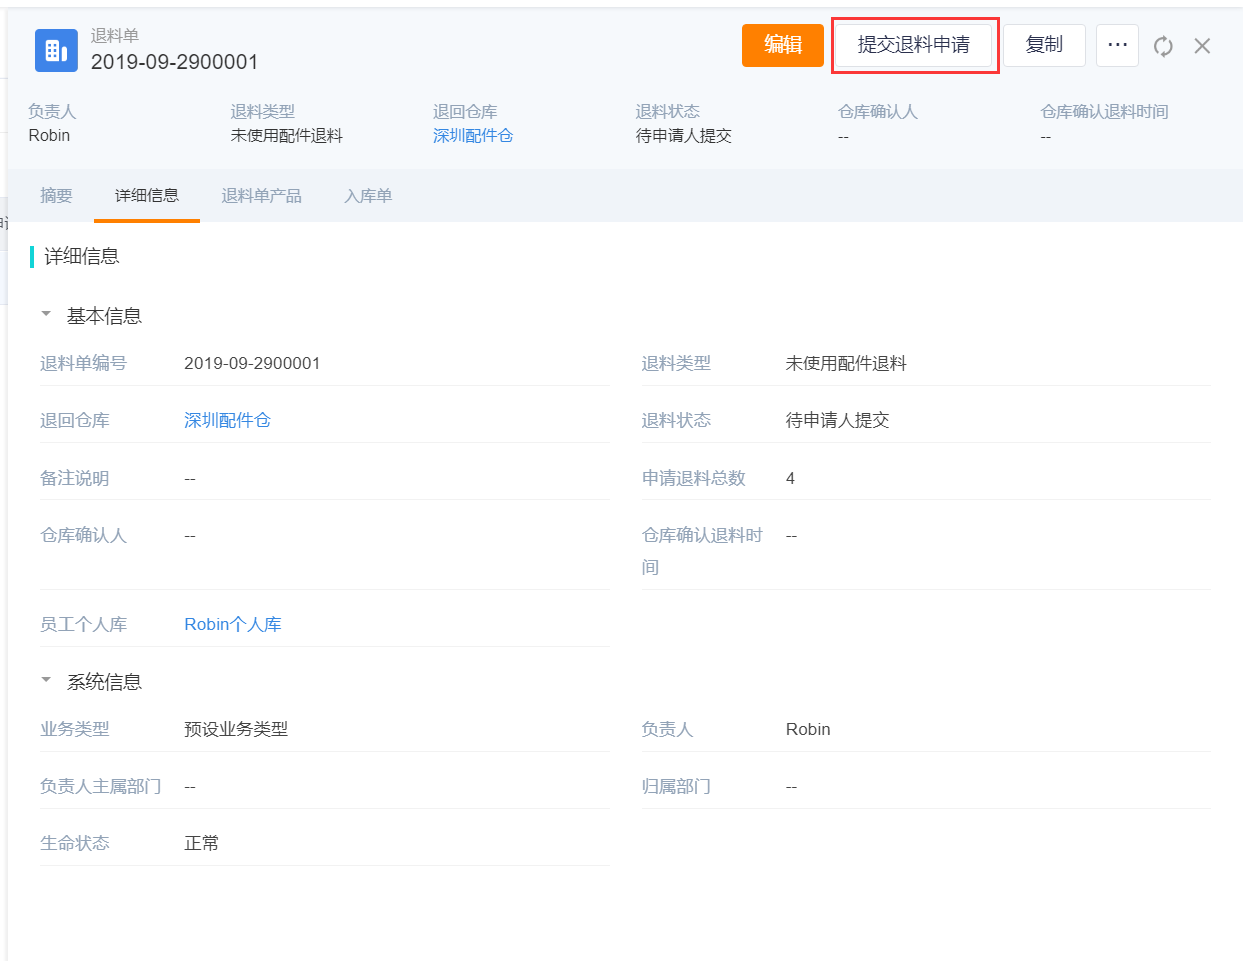The width and height of the screenshot is (1243, 961).
Task: Click the 归属部门 field label
Action: [676, 787]
